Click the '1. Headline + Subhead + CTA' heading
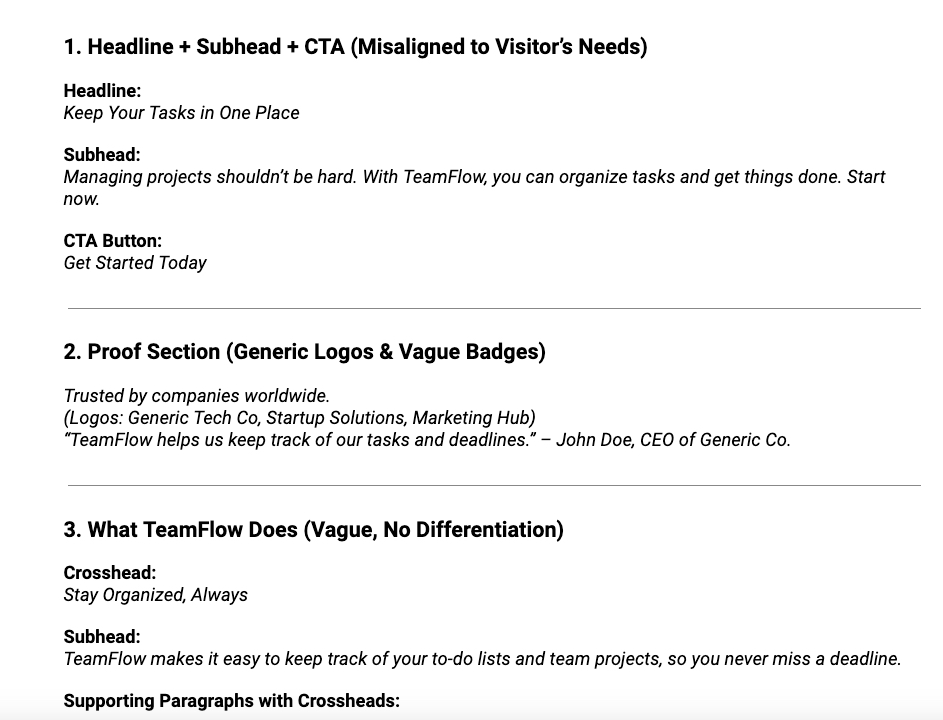This screenshot has width=943, height=720. tap(355, 47)
